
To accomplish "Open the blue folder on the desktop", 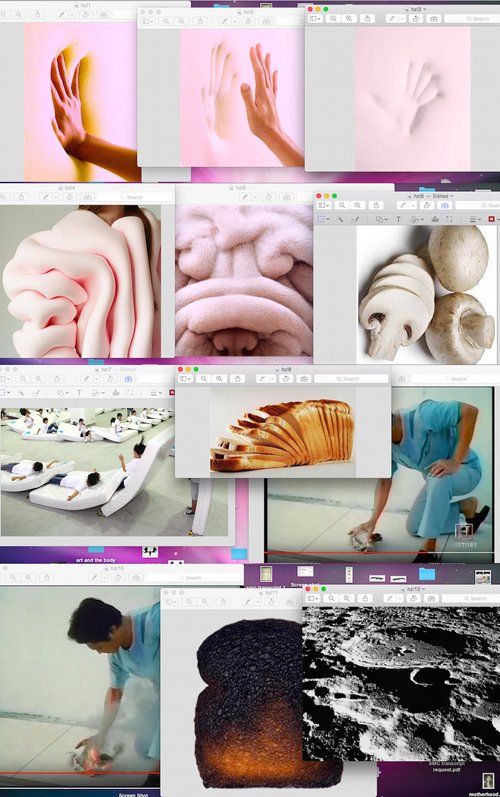I will click(x=427, y=574).
